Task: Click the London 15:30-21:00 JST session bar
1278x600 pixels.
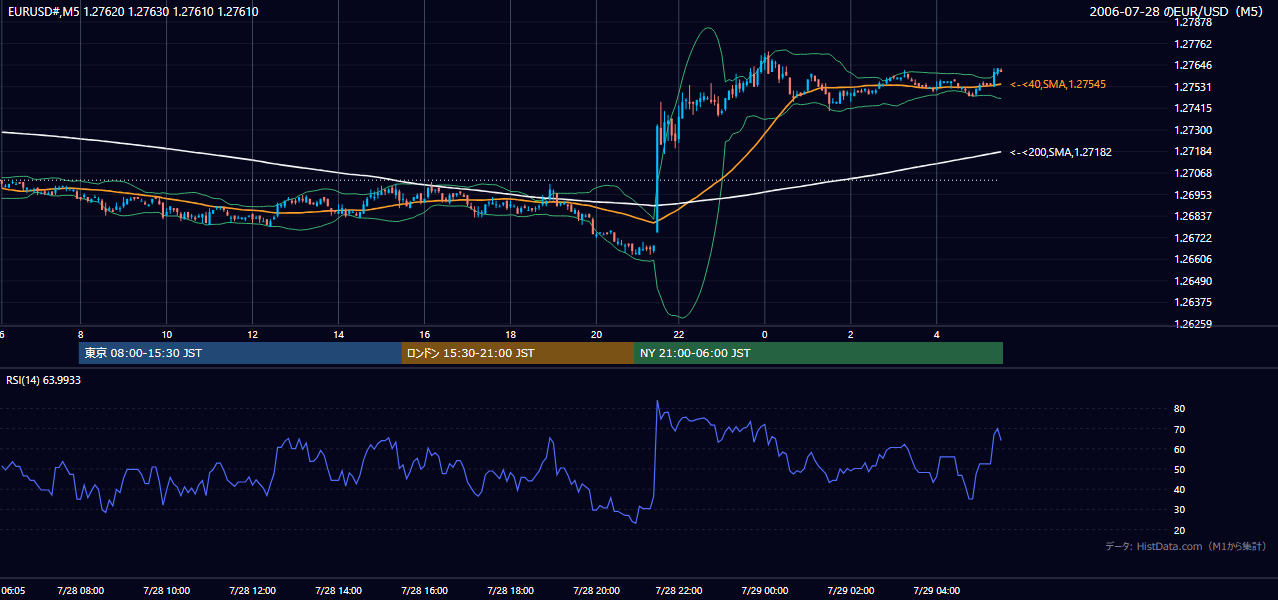Action: pos(517,353)
